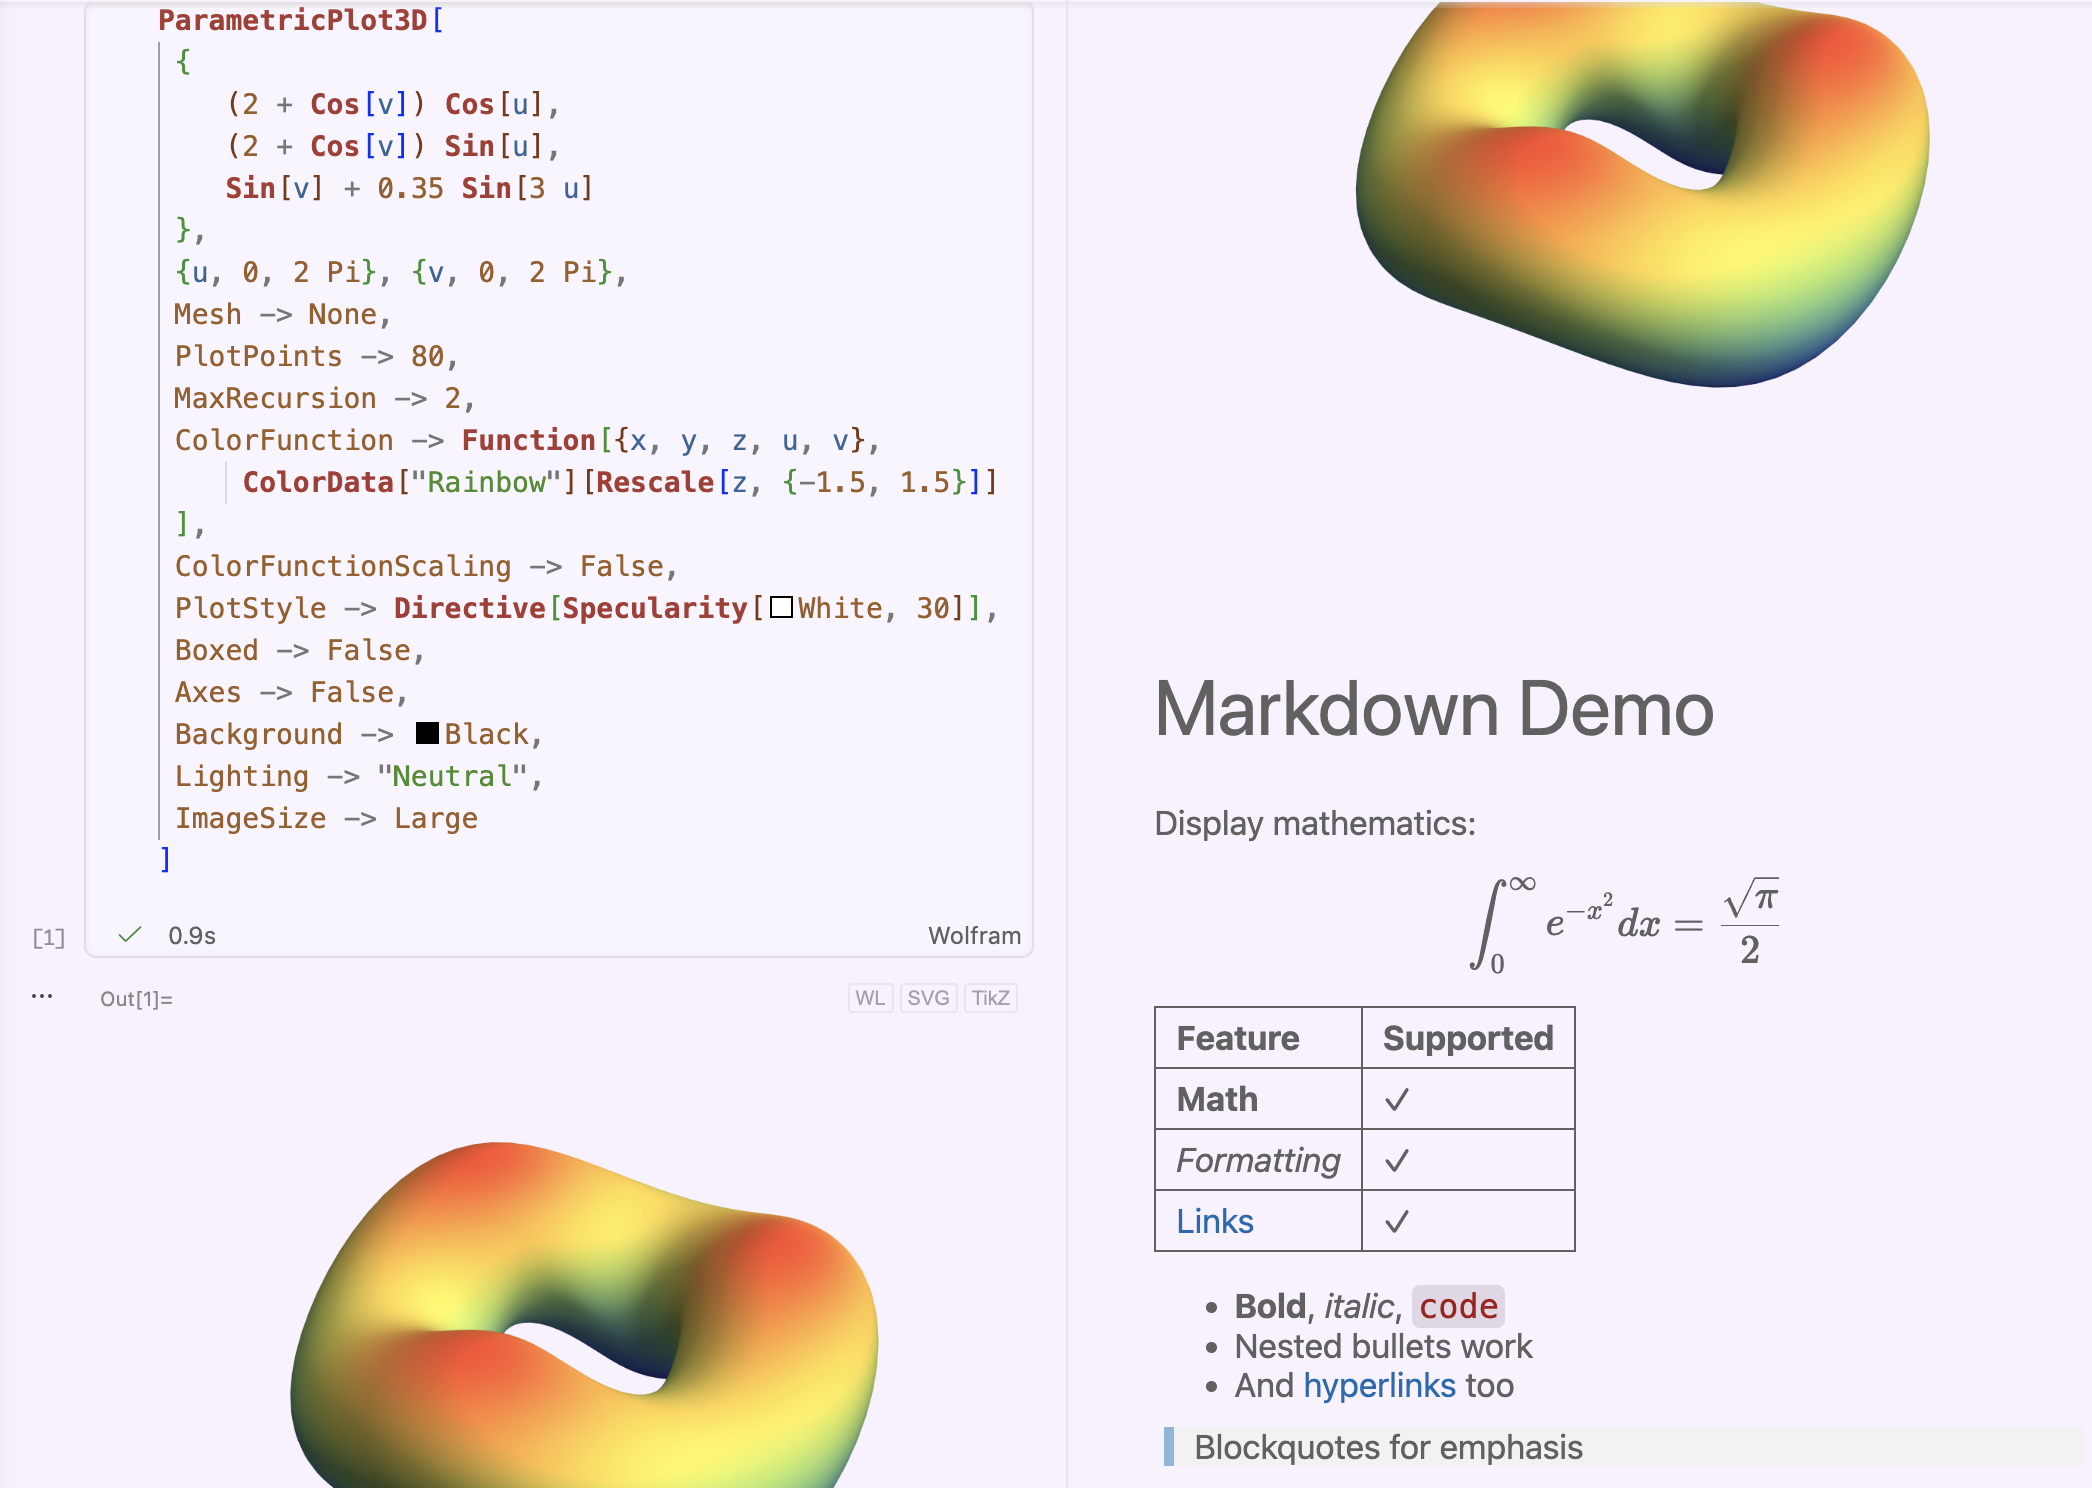Click the torus plot in Out[1]
The width and height of the screenshot is (2092, 1488).
point(584,1314)
